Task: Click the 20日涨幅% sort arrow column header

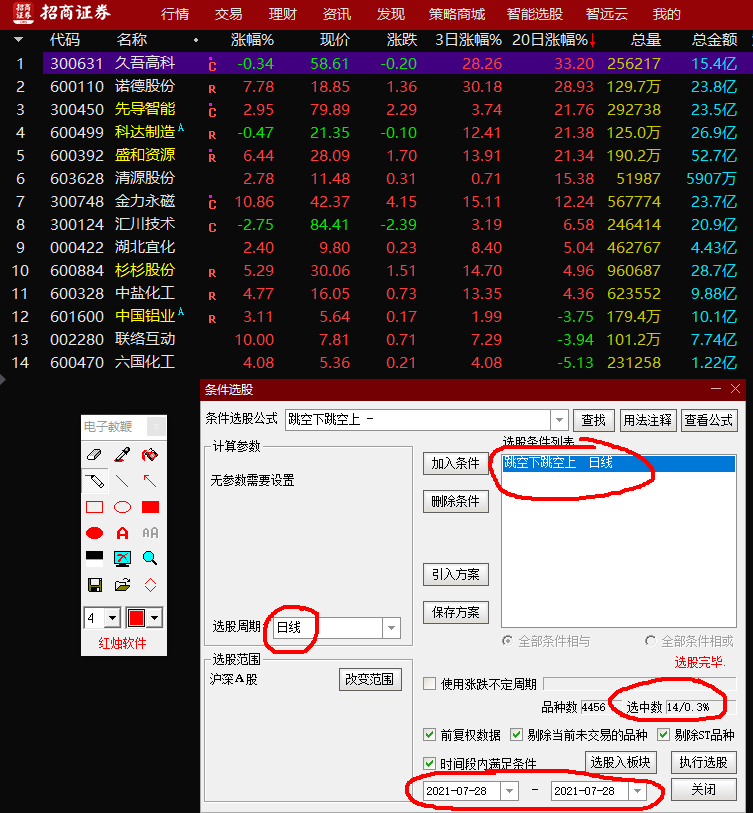Action: coord(553,40)
